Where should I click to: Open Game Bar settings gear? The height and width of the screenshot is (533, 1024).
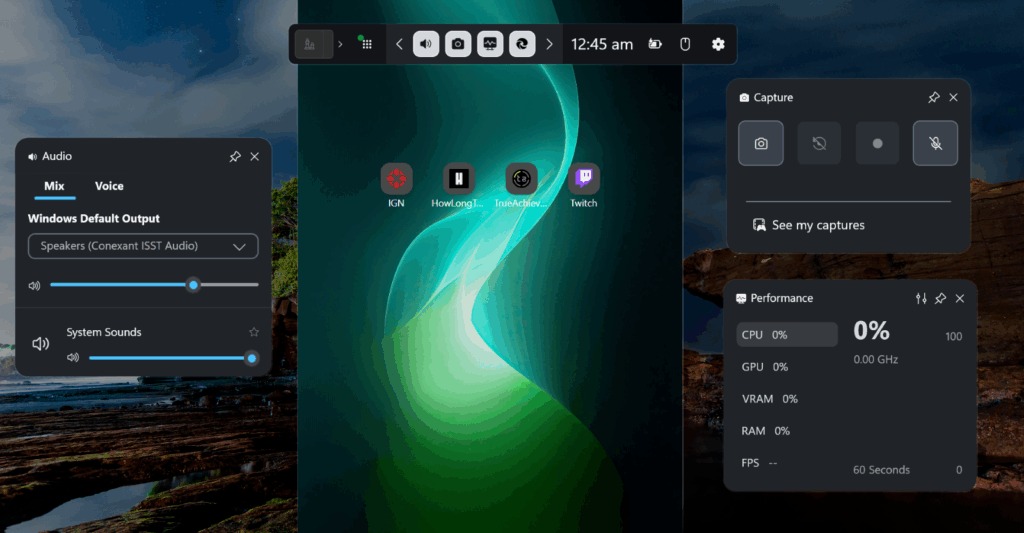coord(718,44)
